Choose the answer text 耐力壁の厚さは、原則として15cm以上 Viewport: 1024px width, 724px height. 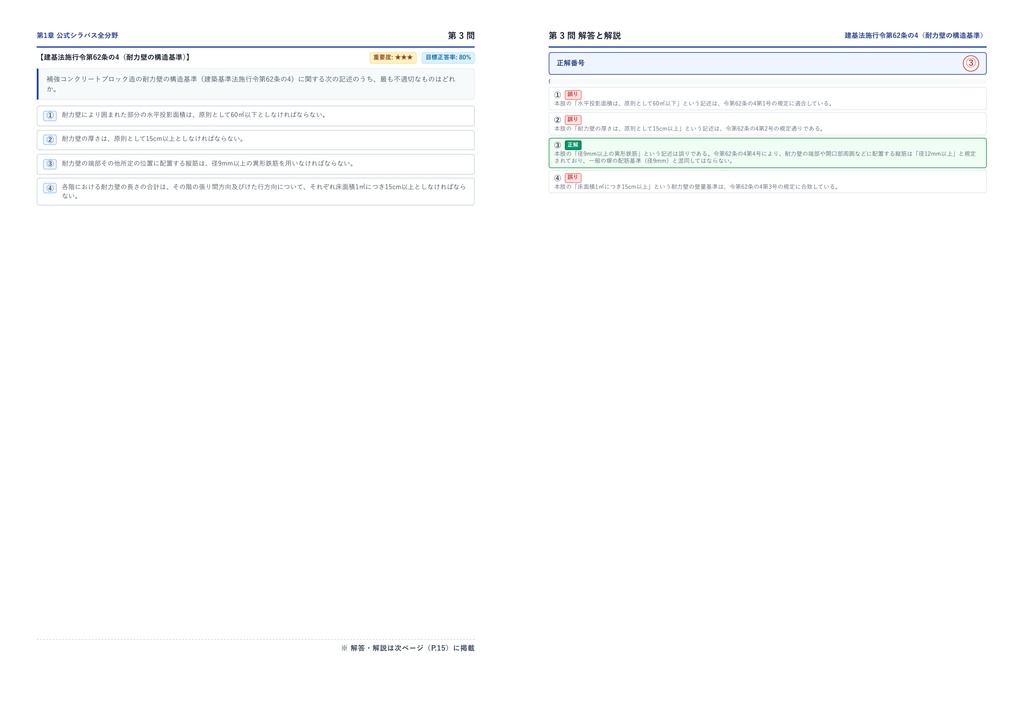(153, 138)
